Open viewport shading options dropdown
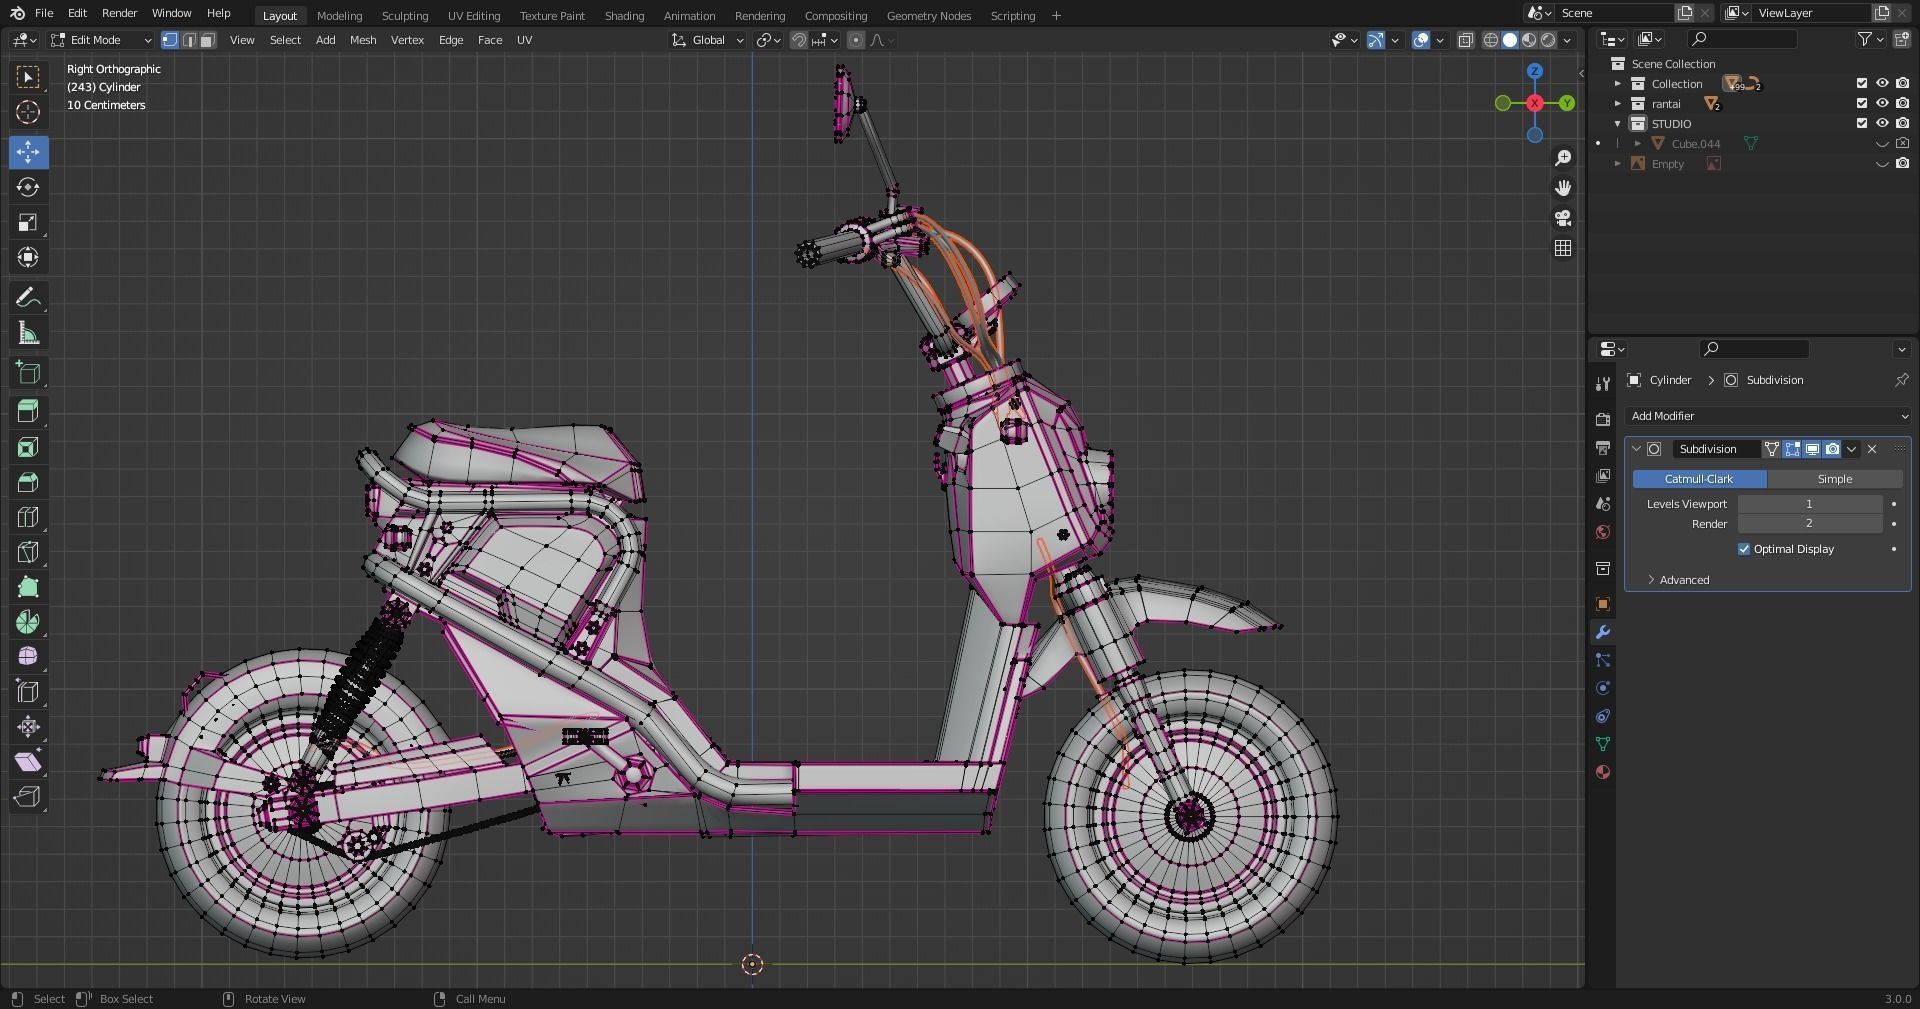The height and width of the screenshot is (1009, 1920). pyautogui.click(x=1568, y=40)
